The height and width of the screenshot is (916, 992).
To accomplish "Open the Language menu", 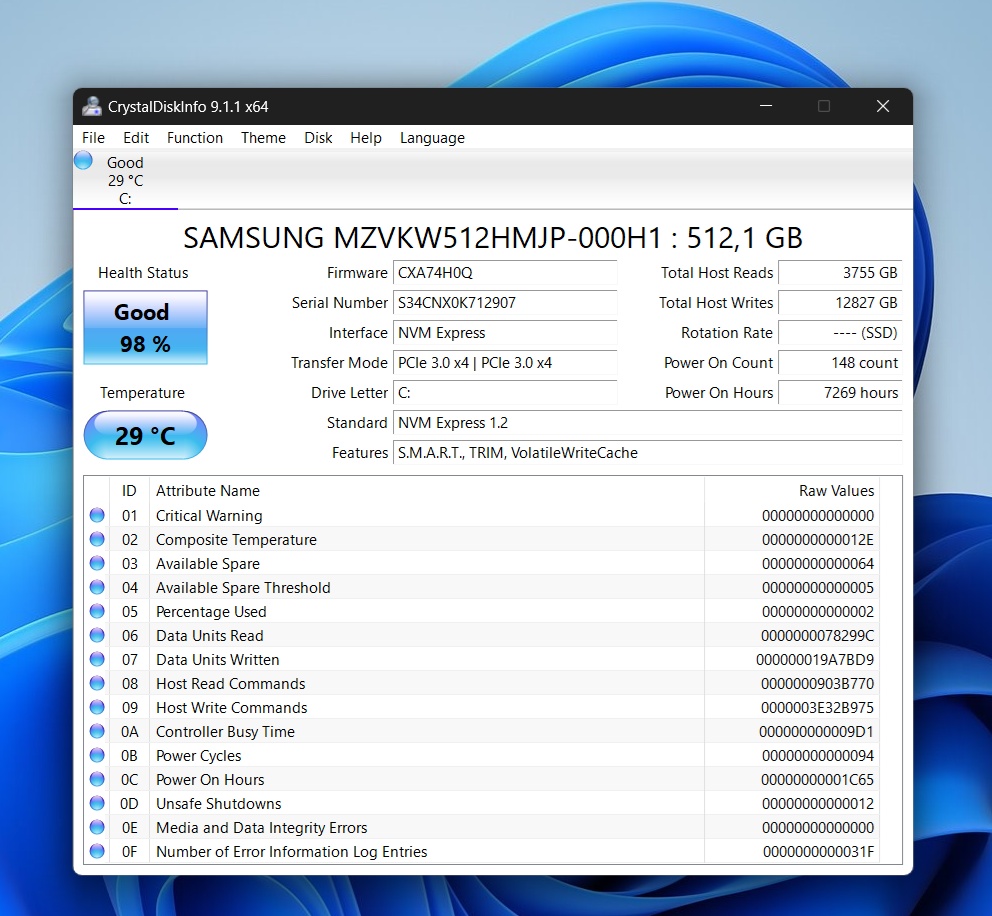I will click(x=432, y=138).
